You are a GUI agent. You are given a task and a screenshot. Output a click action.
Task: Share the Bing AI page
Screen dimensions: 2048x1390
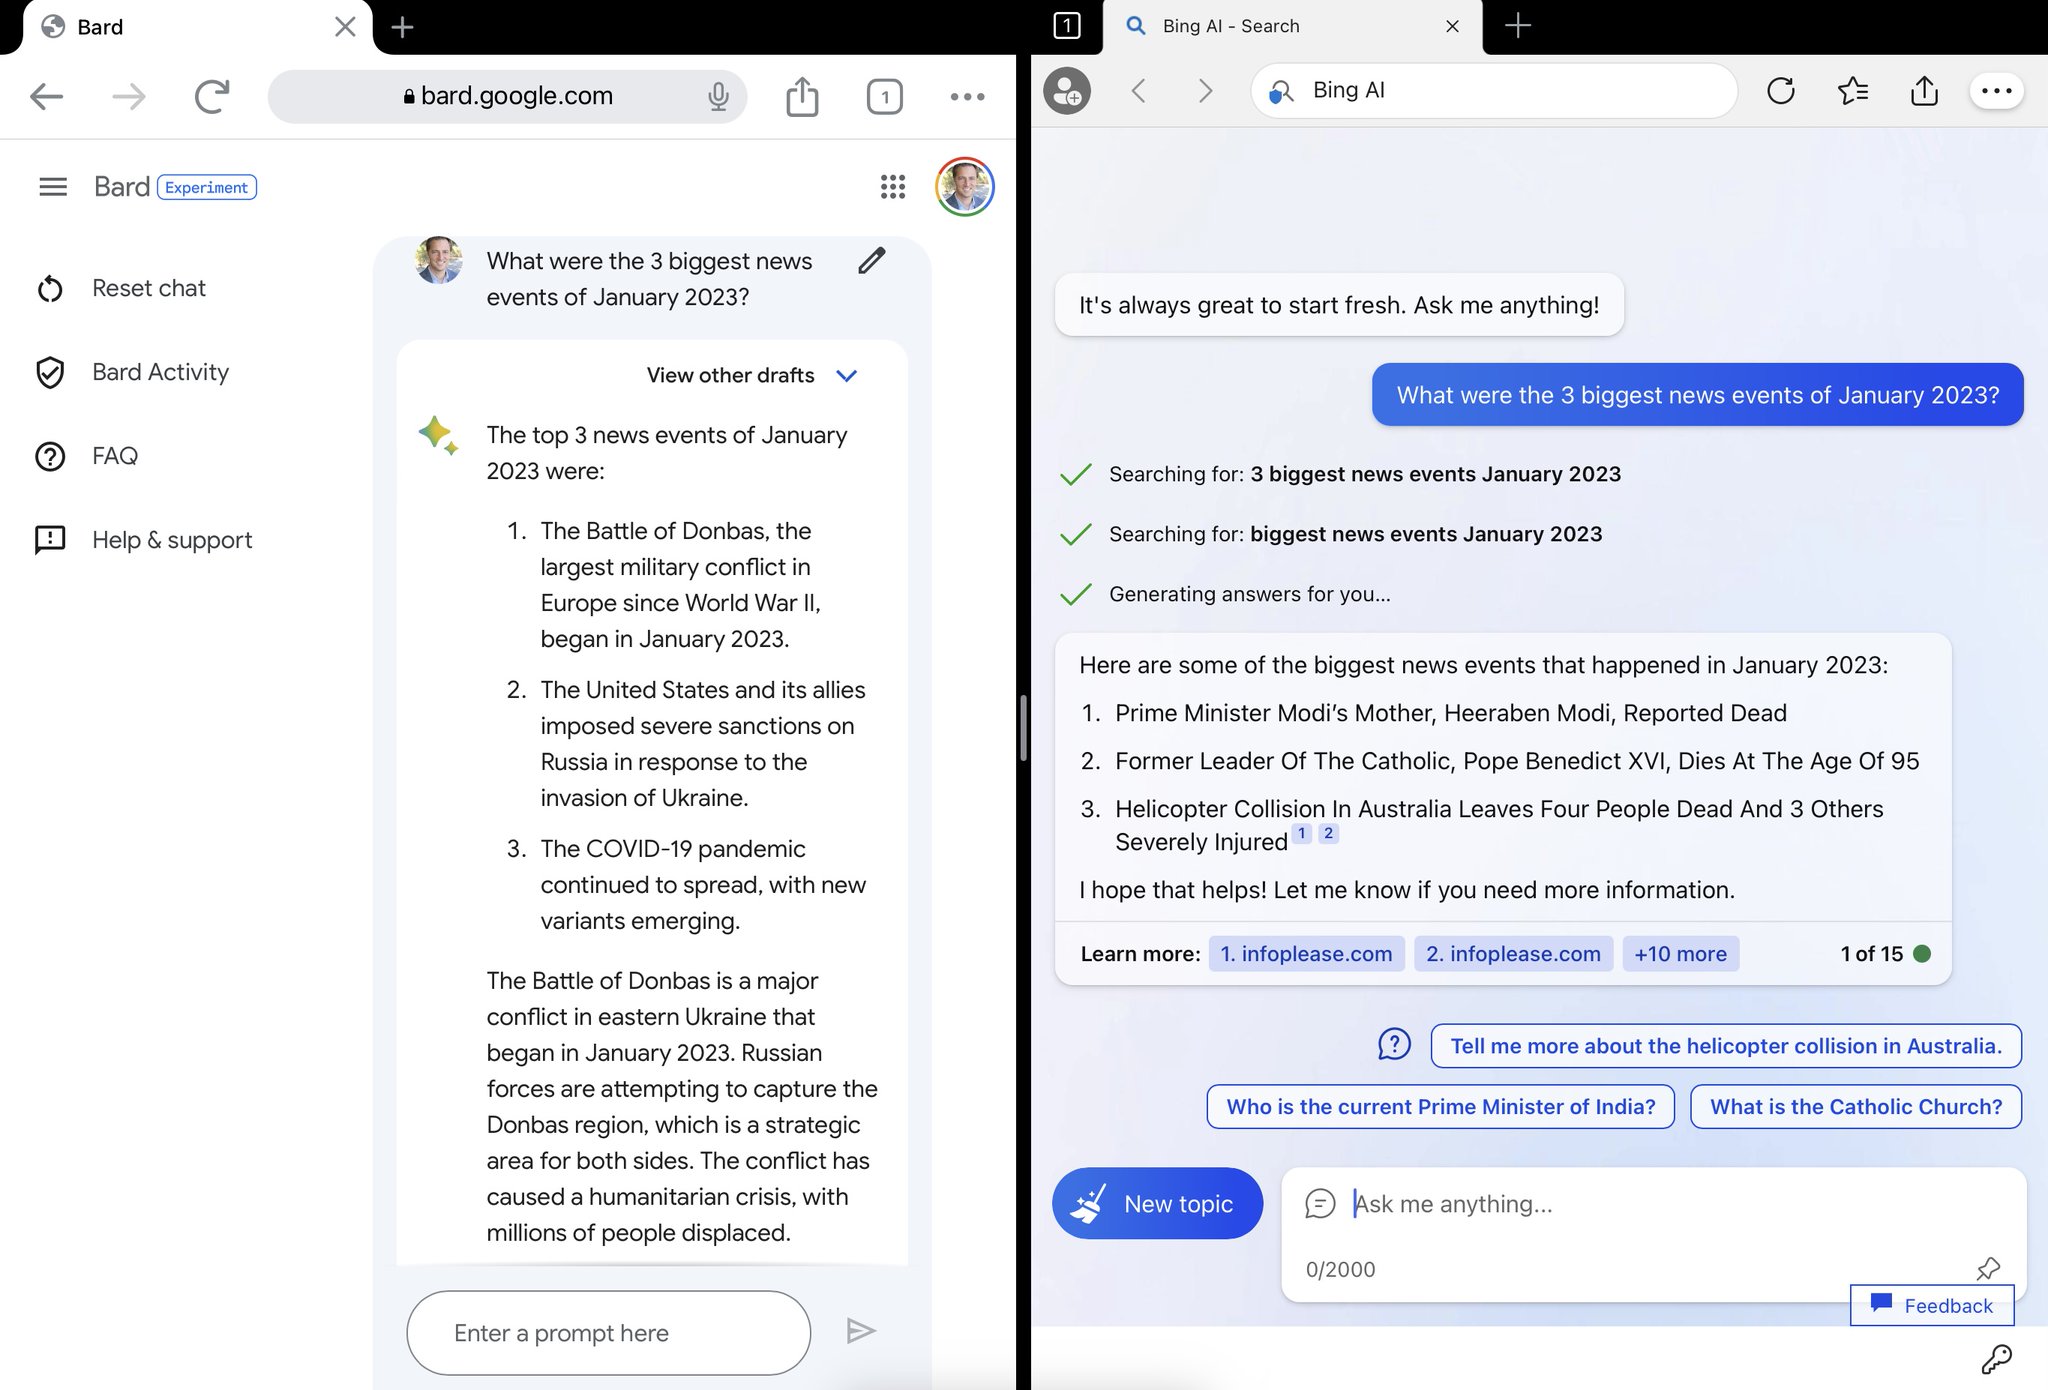pos(1924,90)
